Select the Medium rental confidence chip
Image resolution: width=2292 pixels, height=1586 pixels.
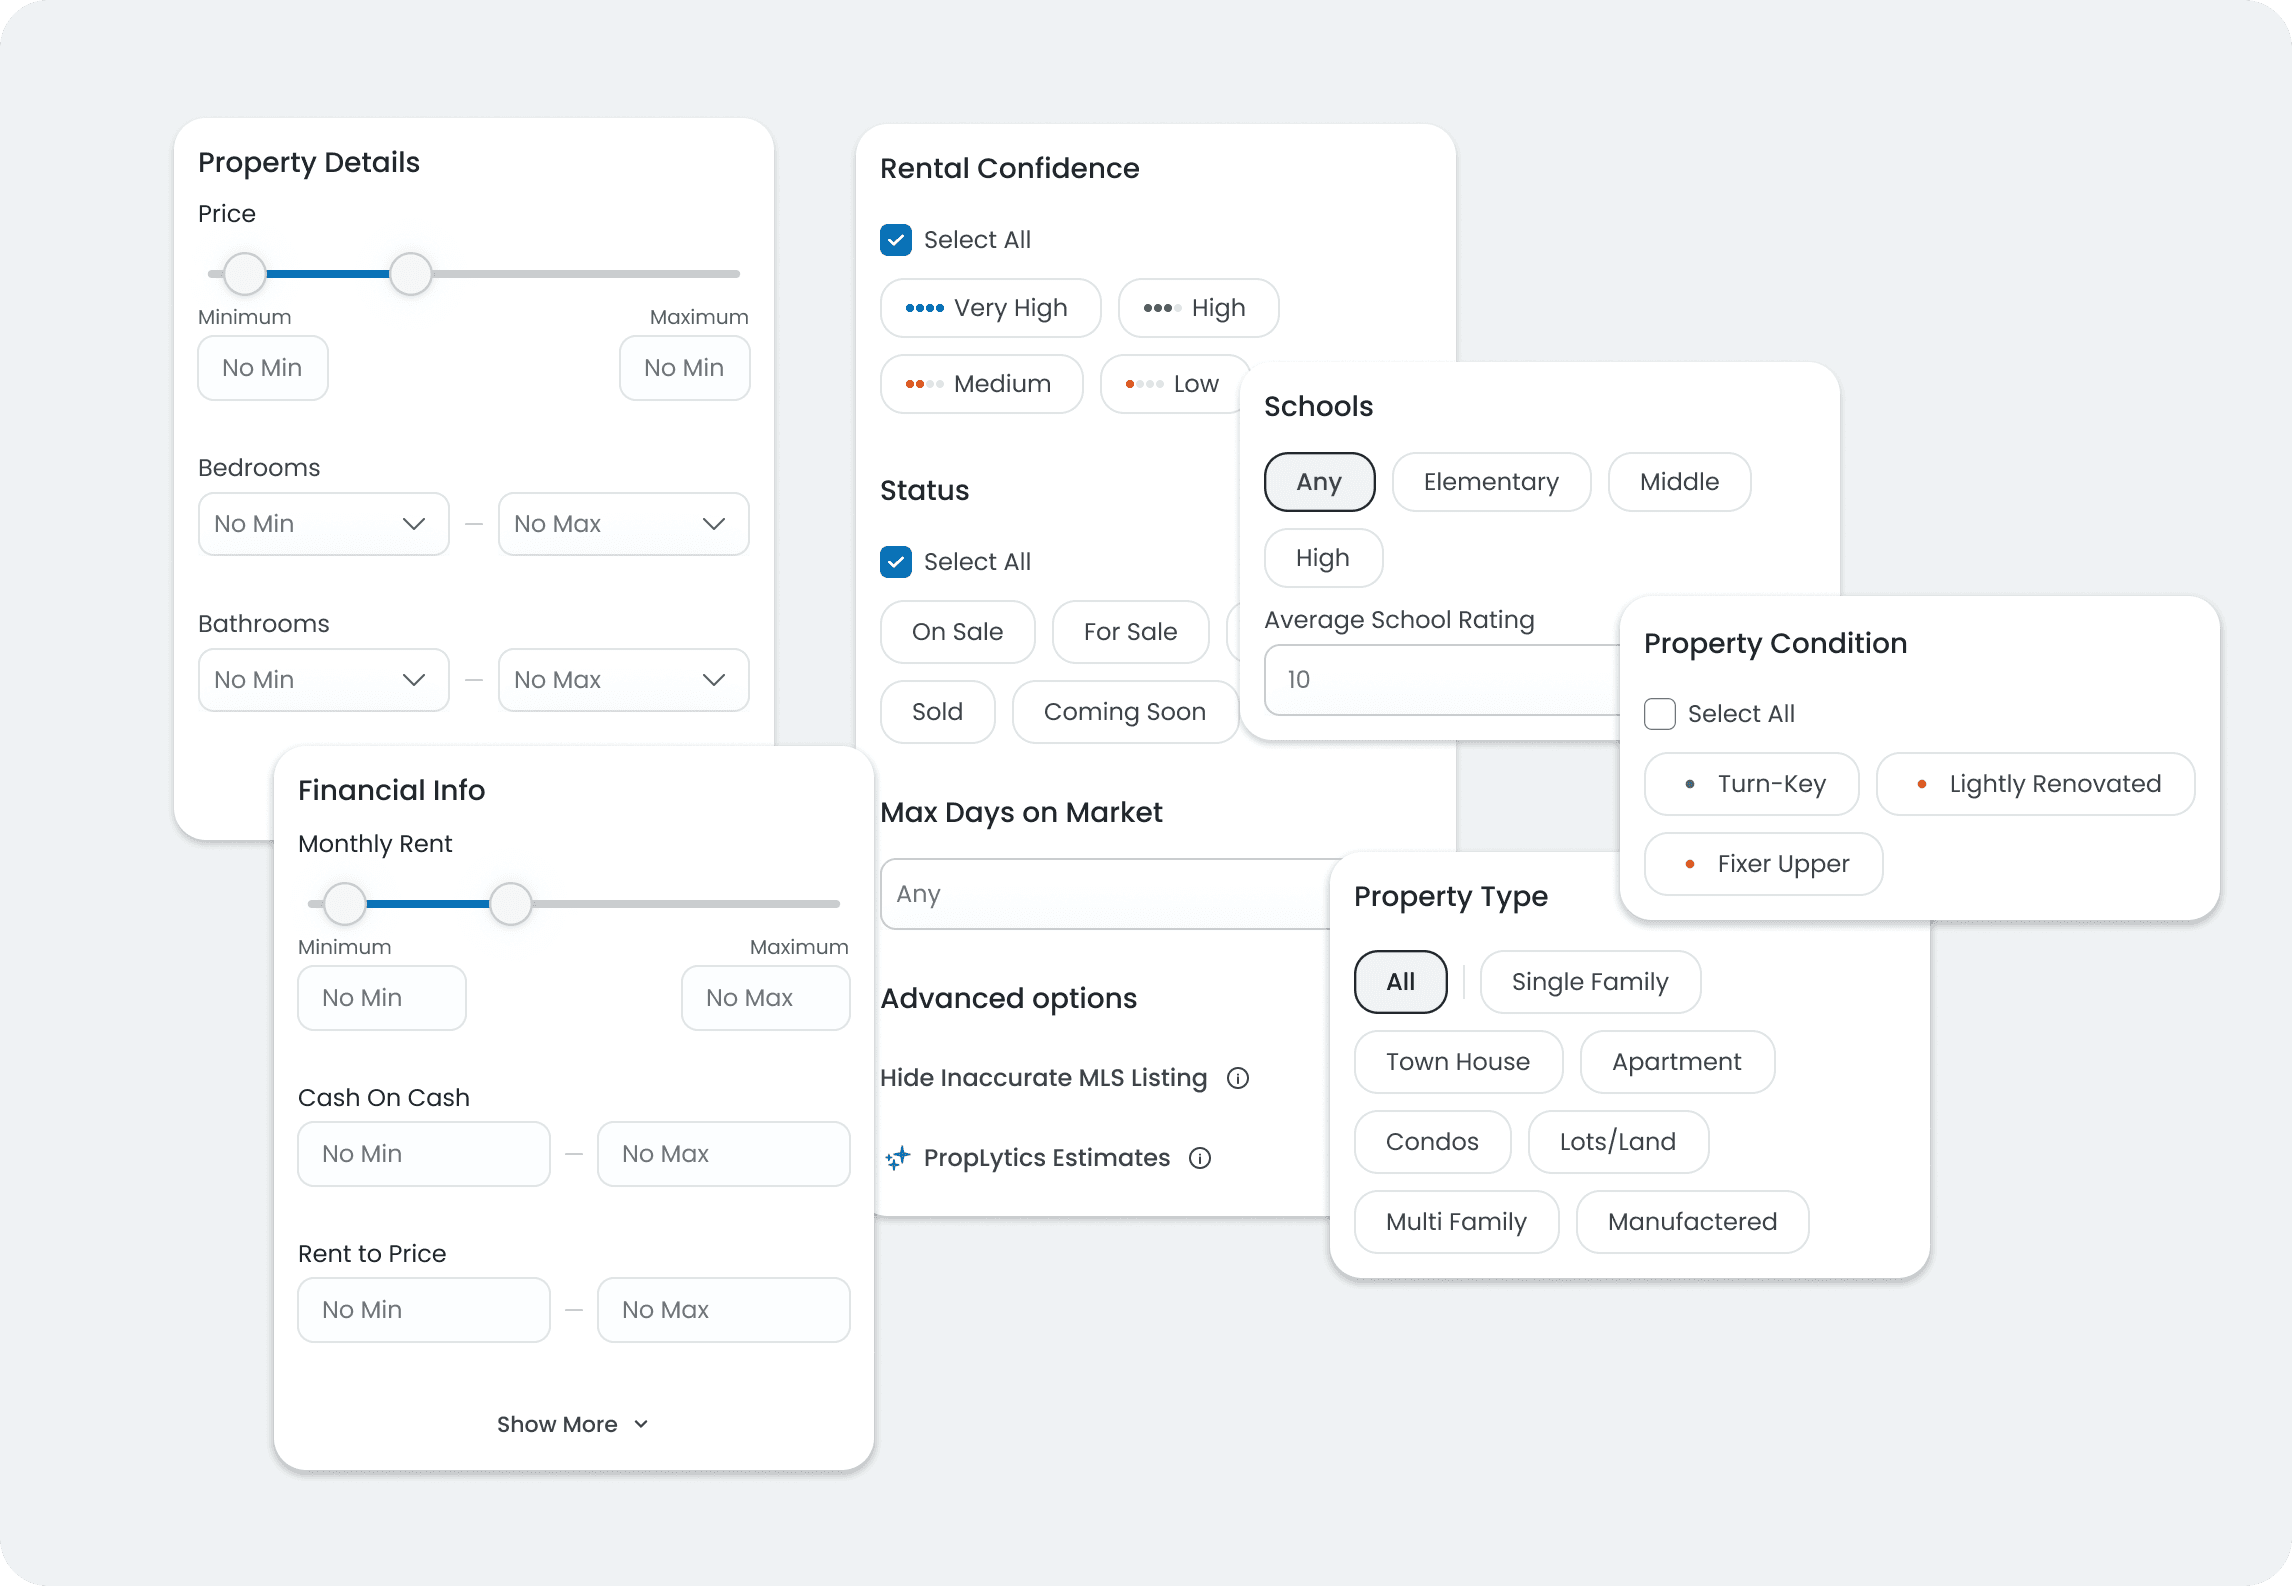pos(981,384)
